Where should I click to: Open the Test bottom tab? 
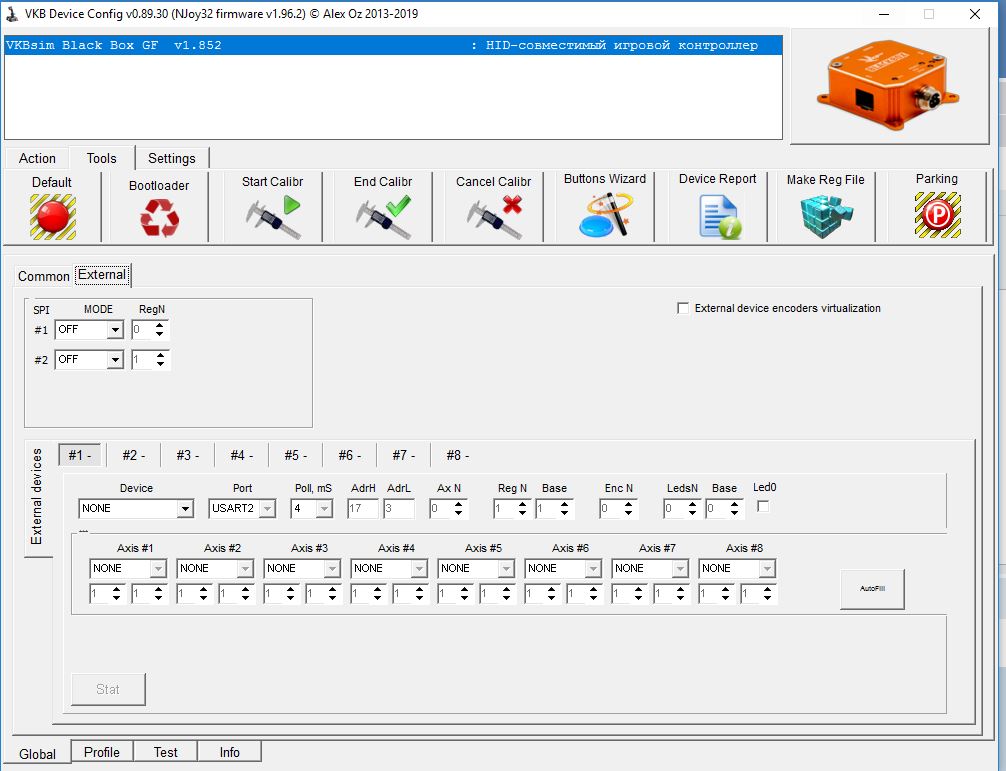(x=166, y=752)
